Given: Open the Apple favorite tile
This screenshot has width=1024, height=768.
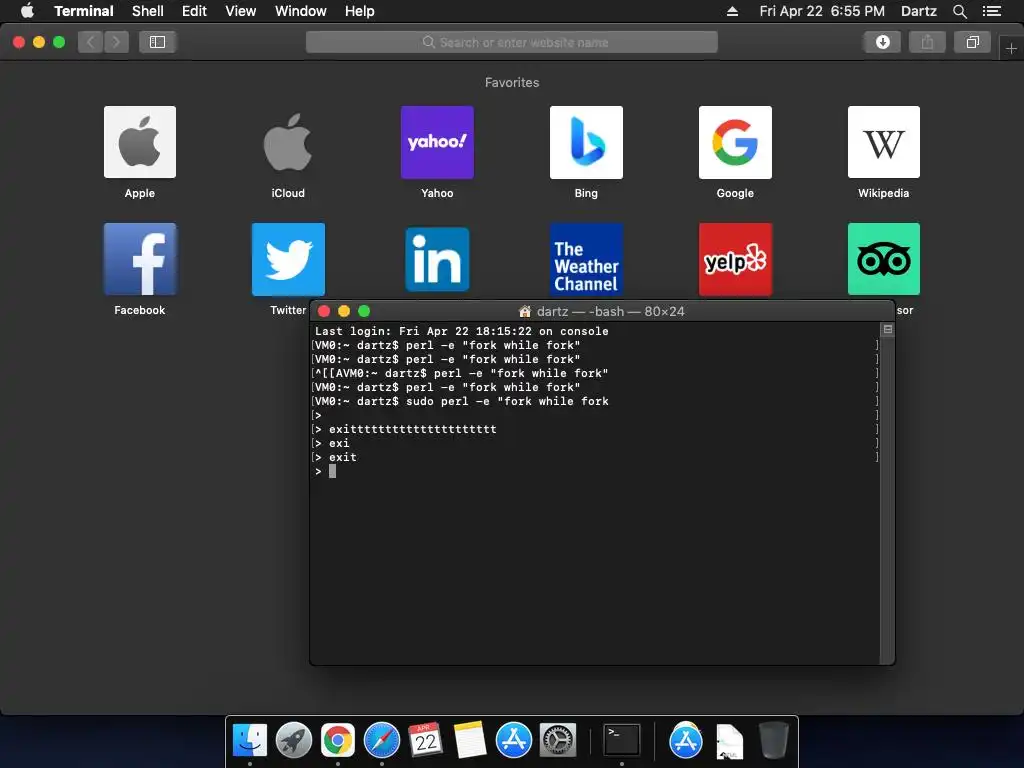Looking at the screenshot, I should pyautogui.click(x=140, y=142).
